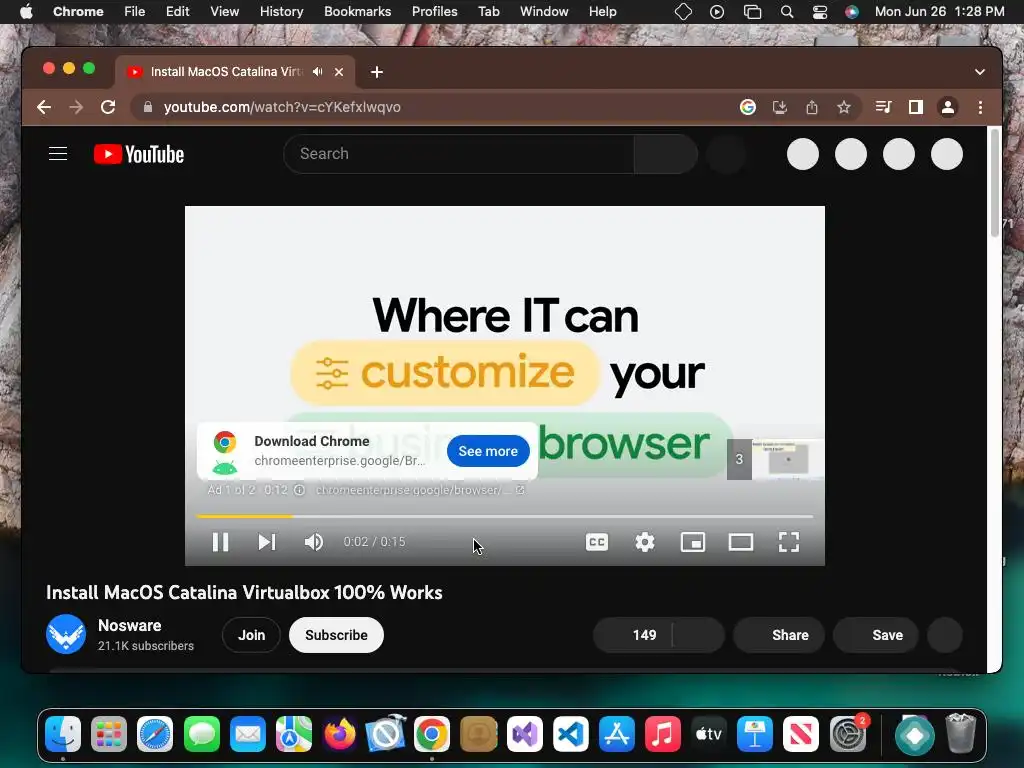Open a new tab

(x=377, y=72)
